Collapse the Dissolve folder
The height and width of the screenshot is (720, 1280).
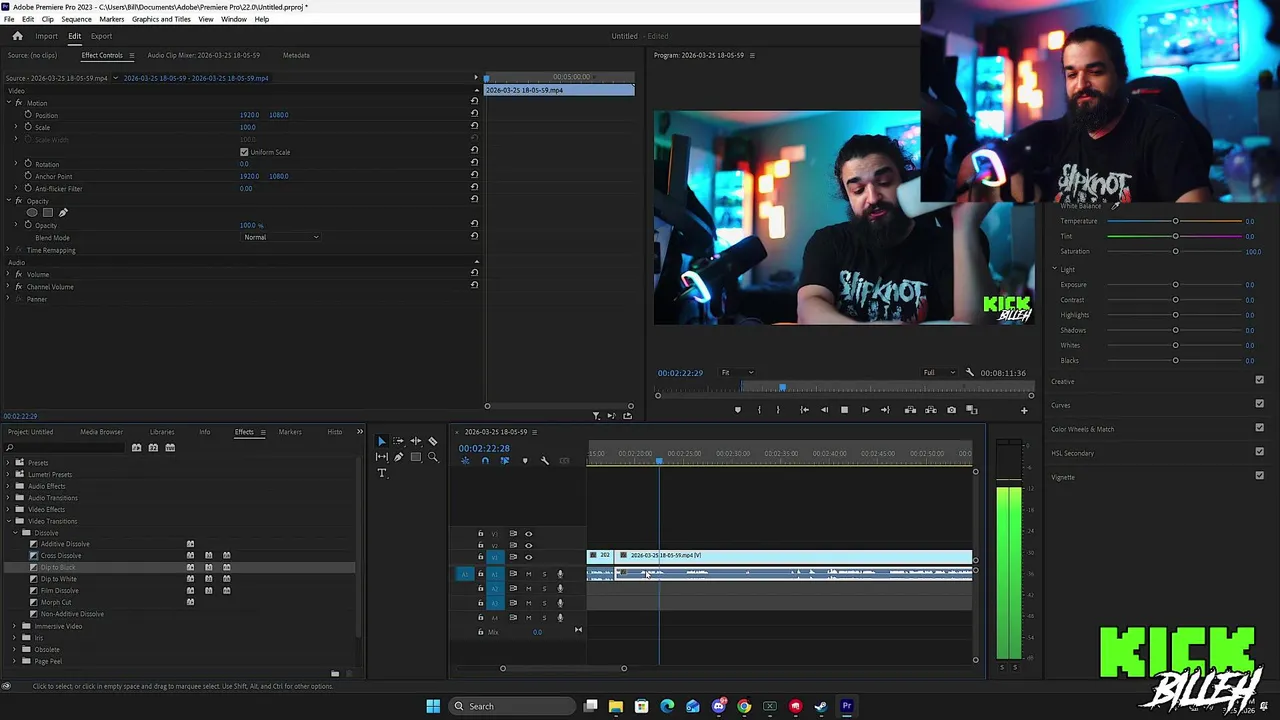pyautogui.click(x=17, y=533)
